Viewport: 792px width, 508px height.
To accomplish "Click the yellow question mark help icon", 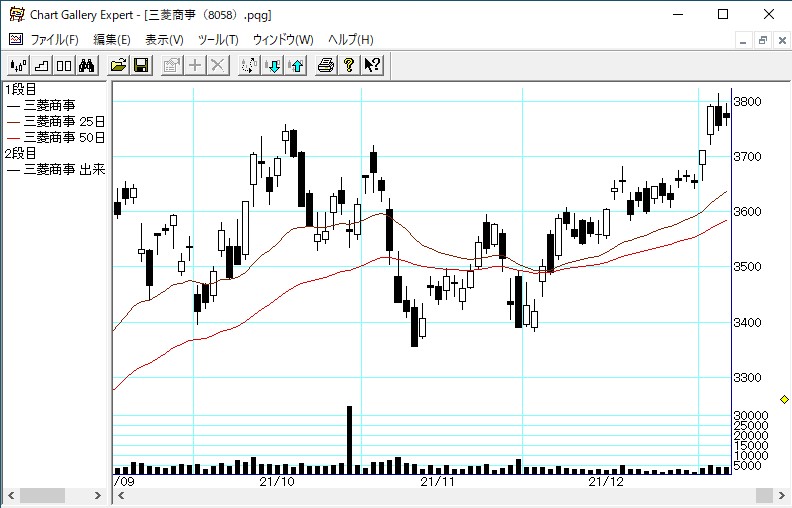I will [x=348, y=65].
